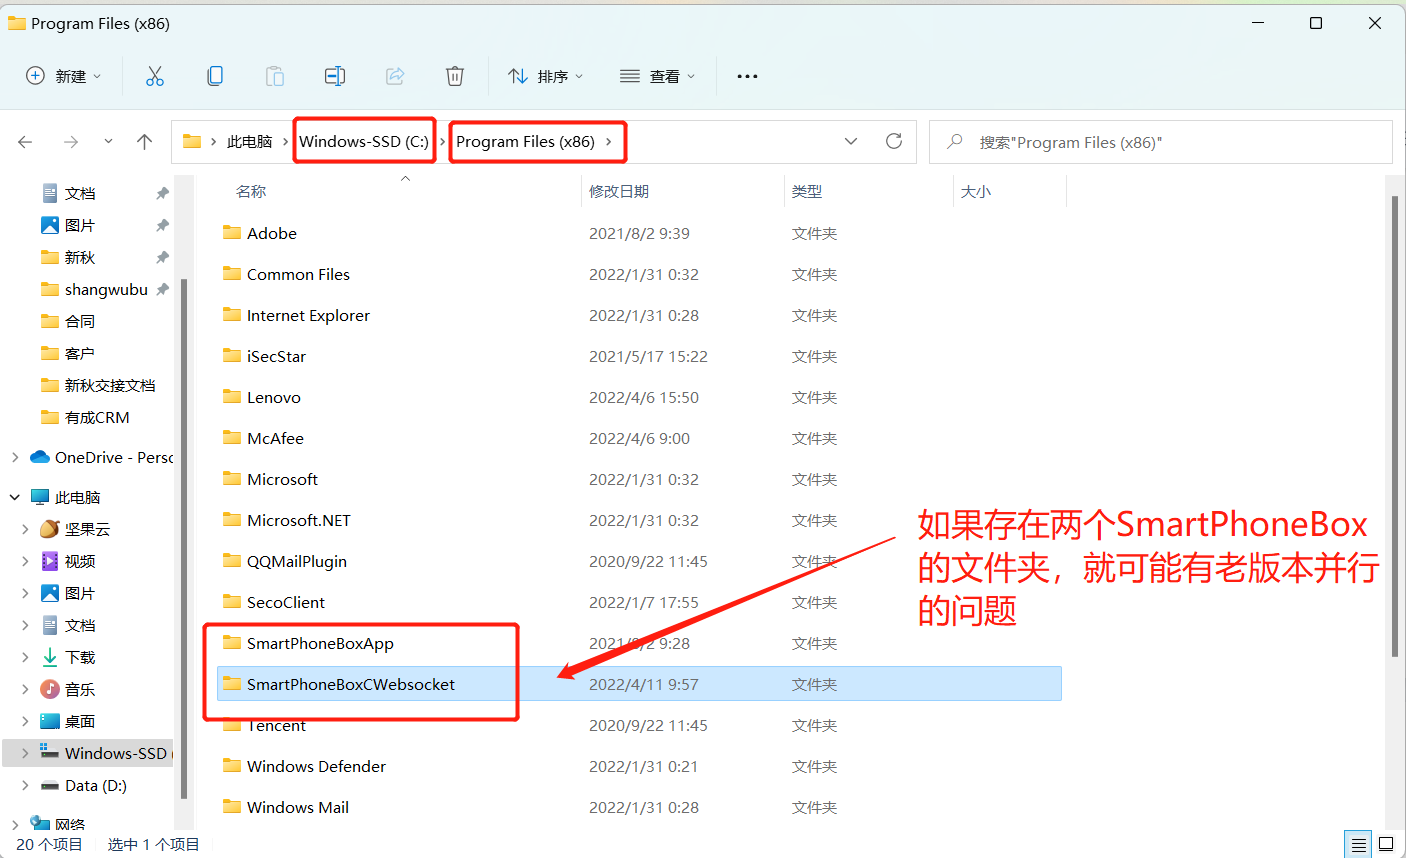Select the Windows Defender folder row
Screen dimensions: 1406x858
(x=639, y=766)
